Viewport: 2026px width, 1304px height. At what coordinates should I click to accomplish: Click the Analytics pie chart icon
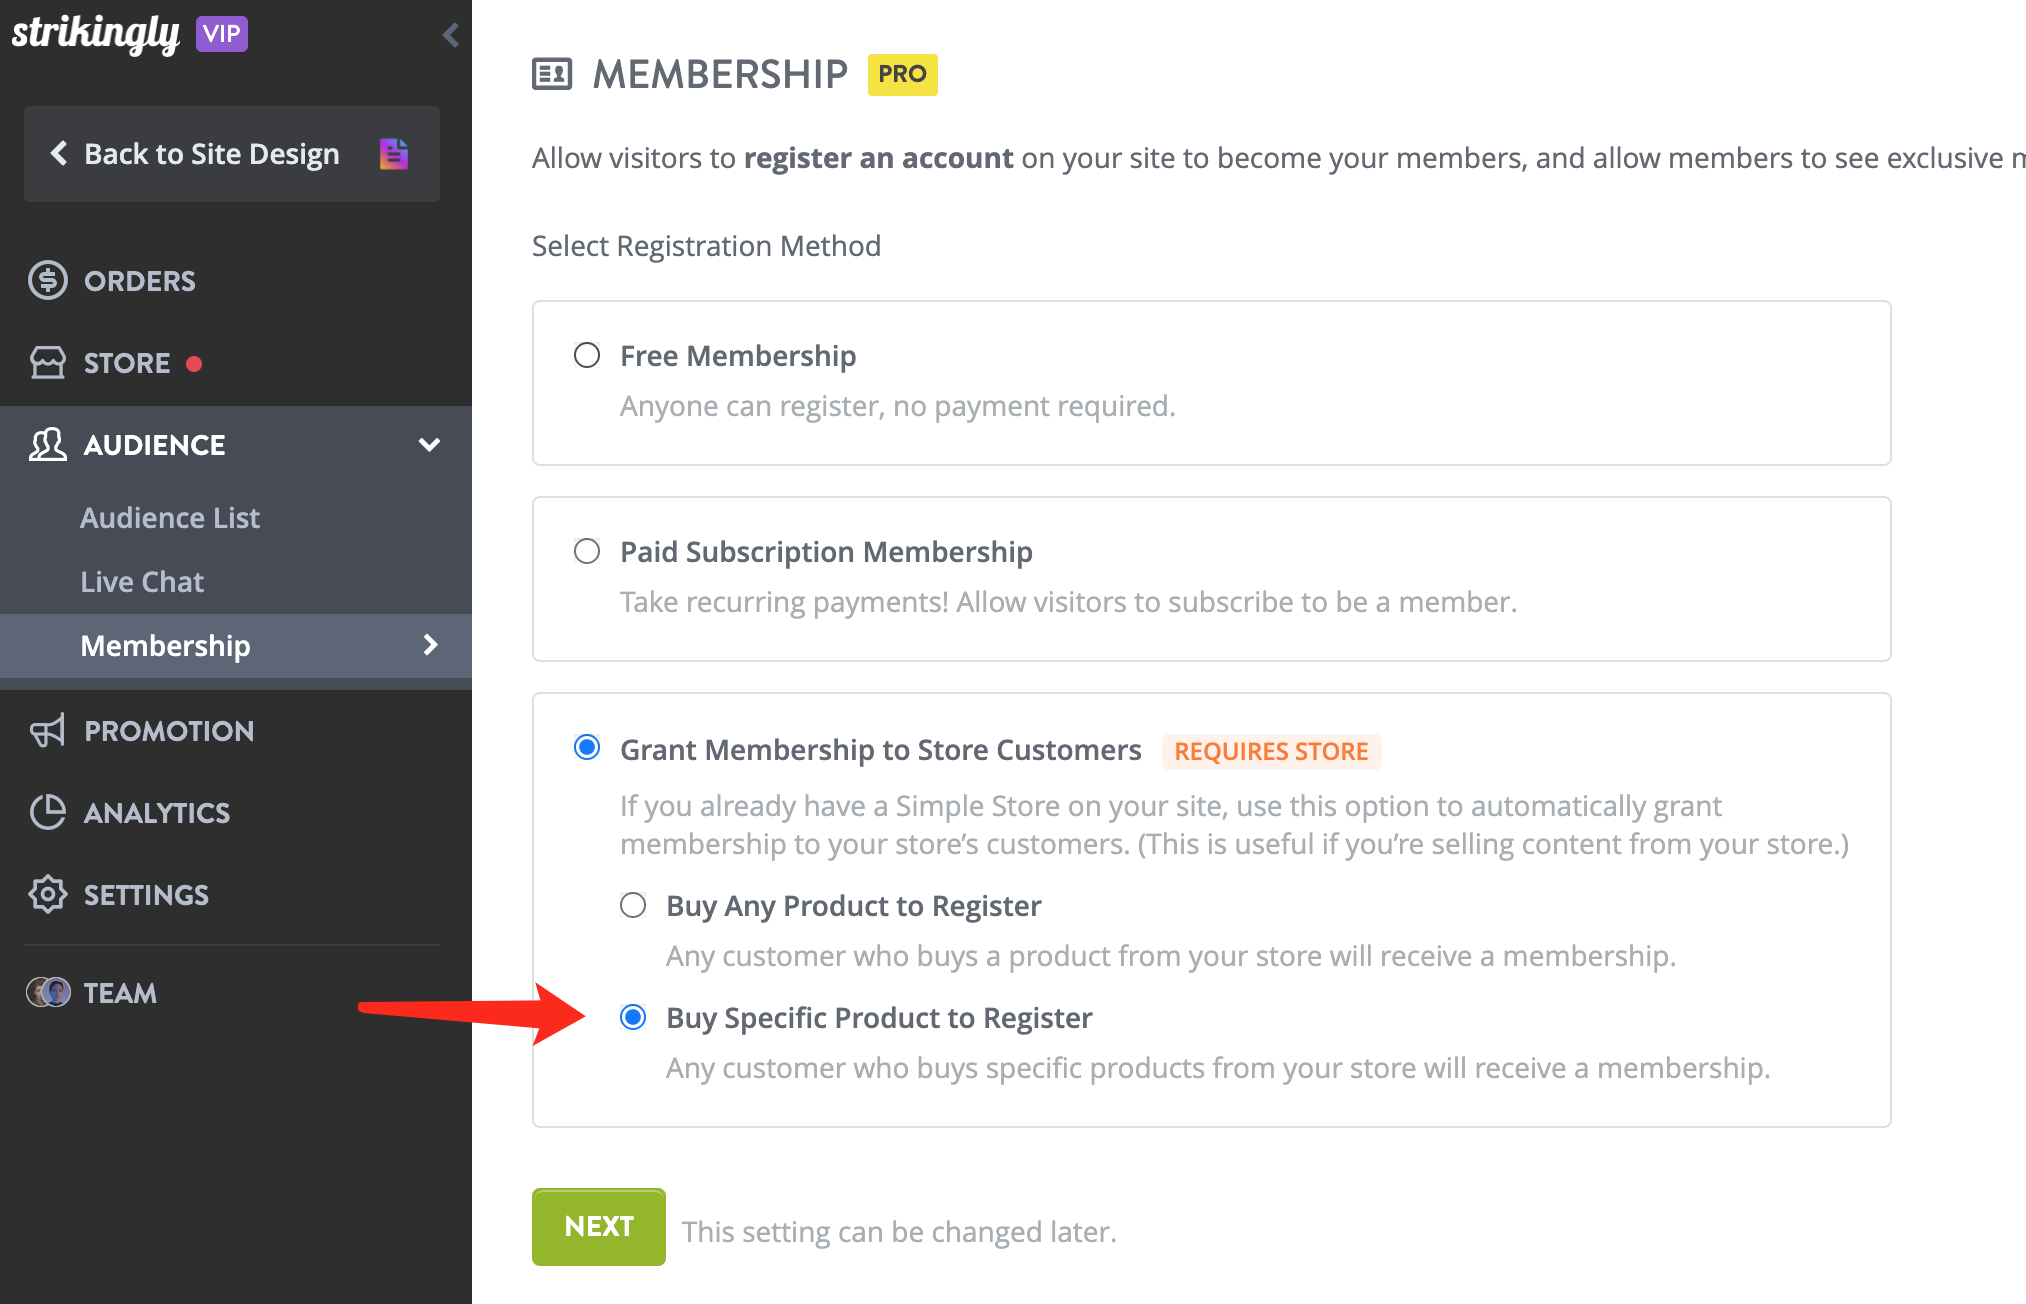coord(47,813)
